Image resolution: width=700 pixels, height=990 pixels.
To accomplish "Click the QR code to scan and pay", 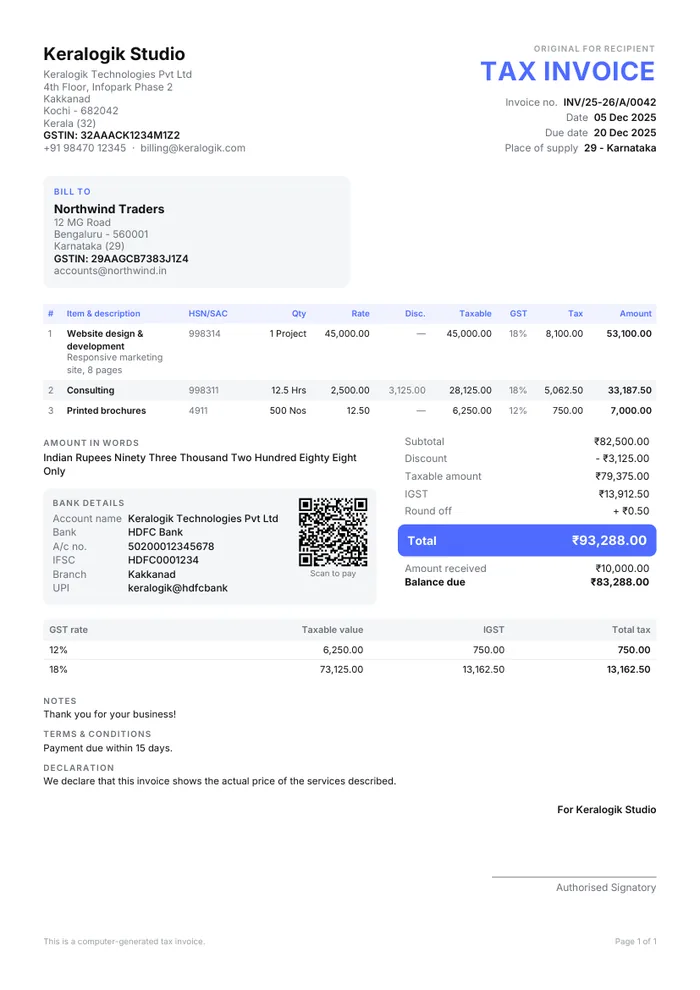I will [x=333, y=532].
